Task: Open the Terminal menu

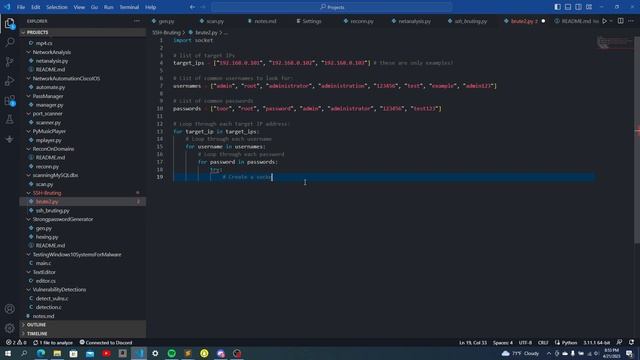Action: 129,7
